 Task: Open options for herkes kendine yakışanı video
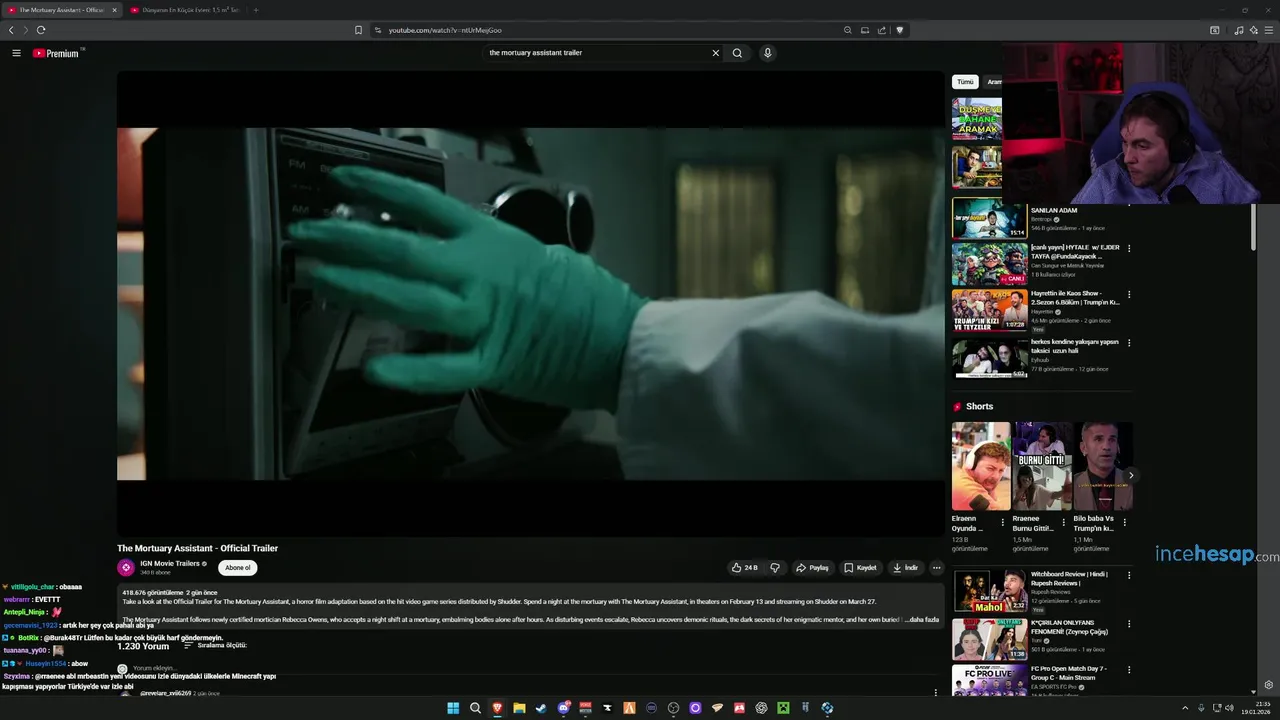click(1129, 342)
